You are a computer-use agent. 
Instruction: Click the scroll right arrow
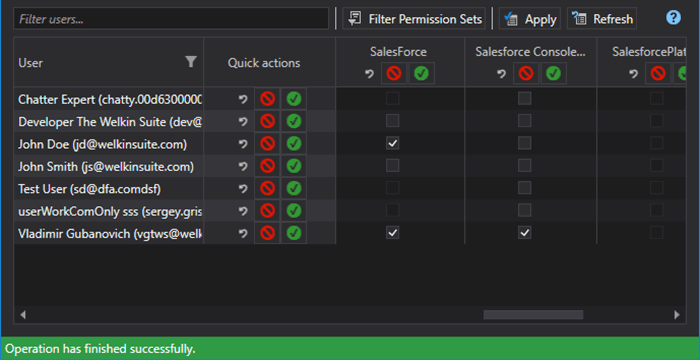[x=677, y=315]
